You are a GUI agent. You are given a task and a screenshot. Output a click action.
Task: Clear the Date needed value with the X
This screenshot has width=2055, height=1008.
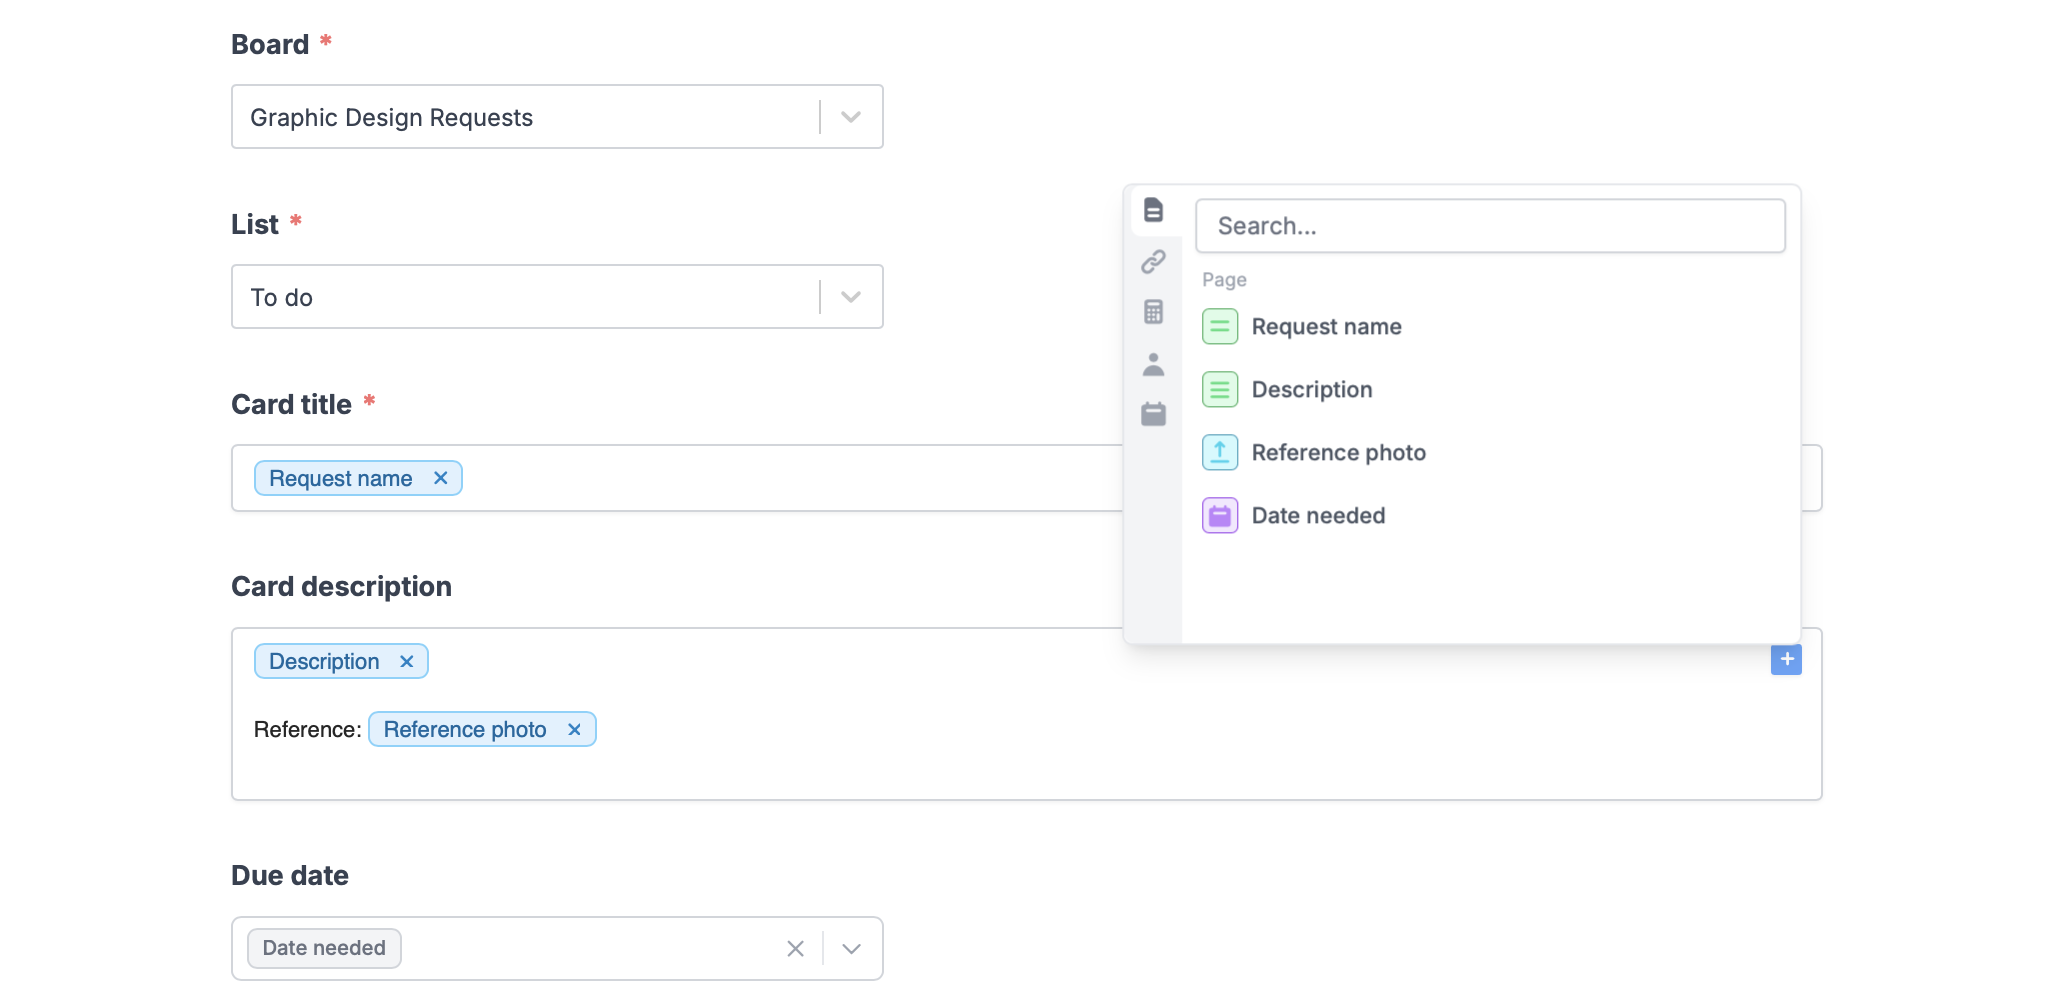tap(796, 947)
